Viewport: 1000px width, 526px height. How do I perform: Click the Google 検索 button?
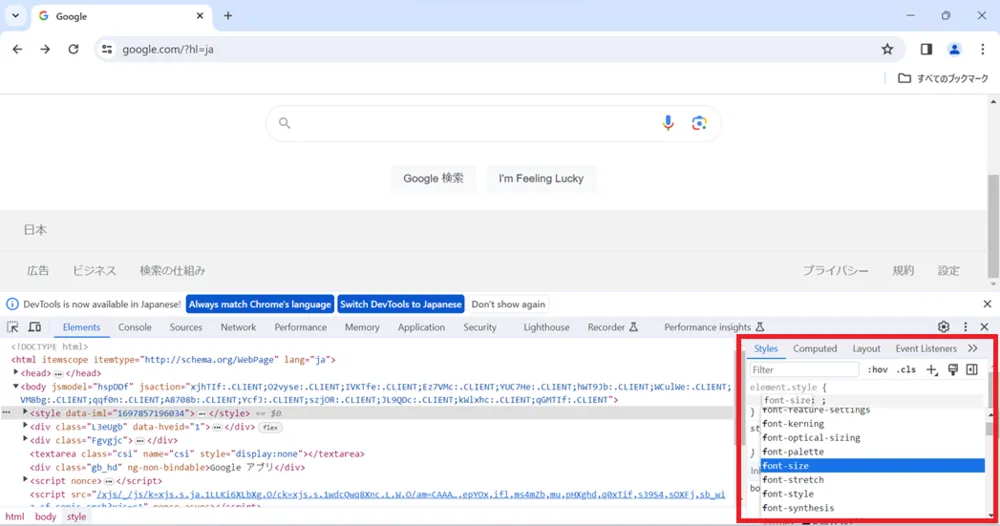coord(433,179)
